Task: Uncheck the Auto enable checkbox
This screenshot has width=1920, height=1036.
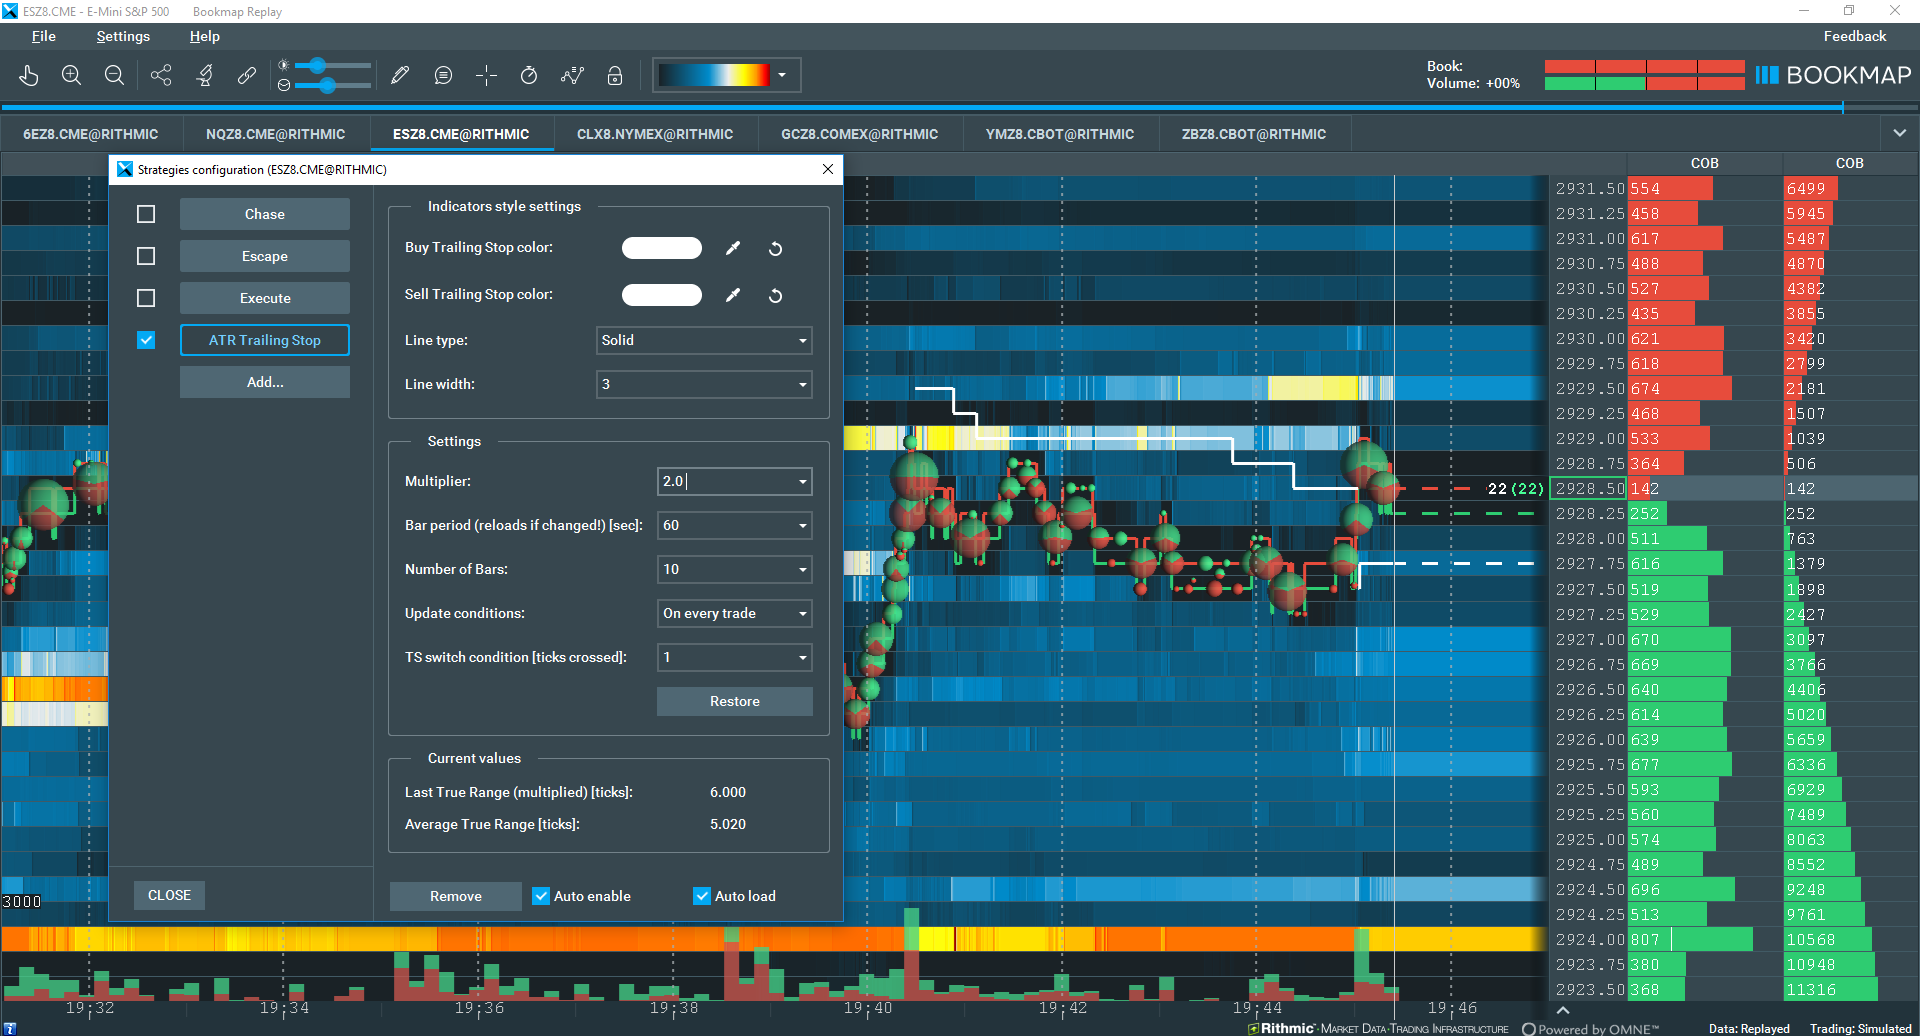Action: click(541, 896)
